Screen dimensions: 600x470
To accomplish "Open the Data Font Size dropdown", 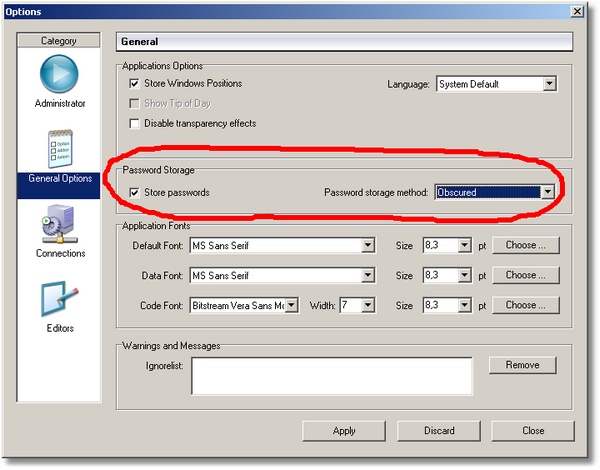I will 464,275.
